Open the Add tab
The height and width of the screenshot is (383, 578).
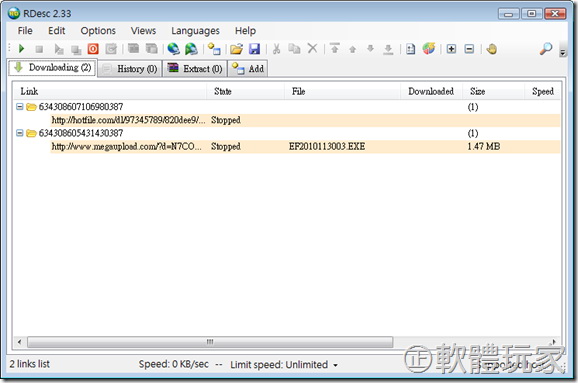coord(248,69)
